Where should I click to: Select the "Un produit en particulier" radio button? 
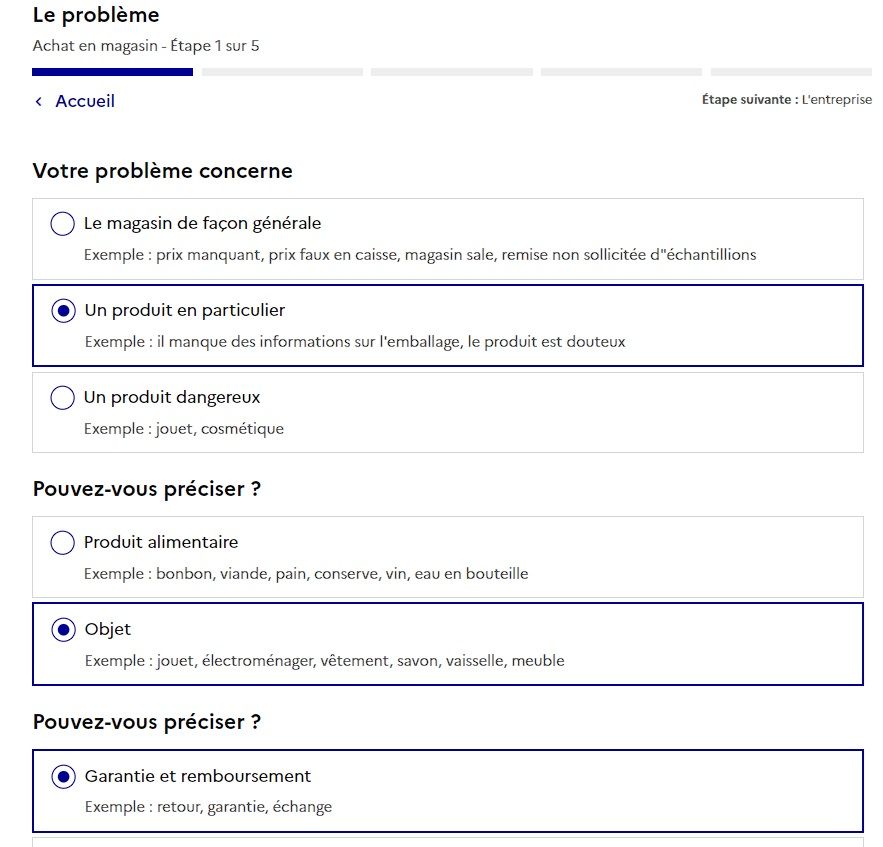pos(62,311)
